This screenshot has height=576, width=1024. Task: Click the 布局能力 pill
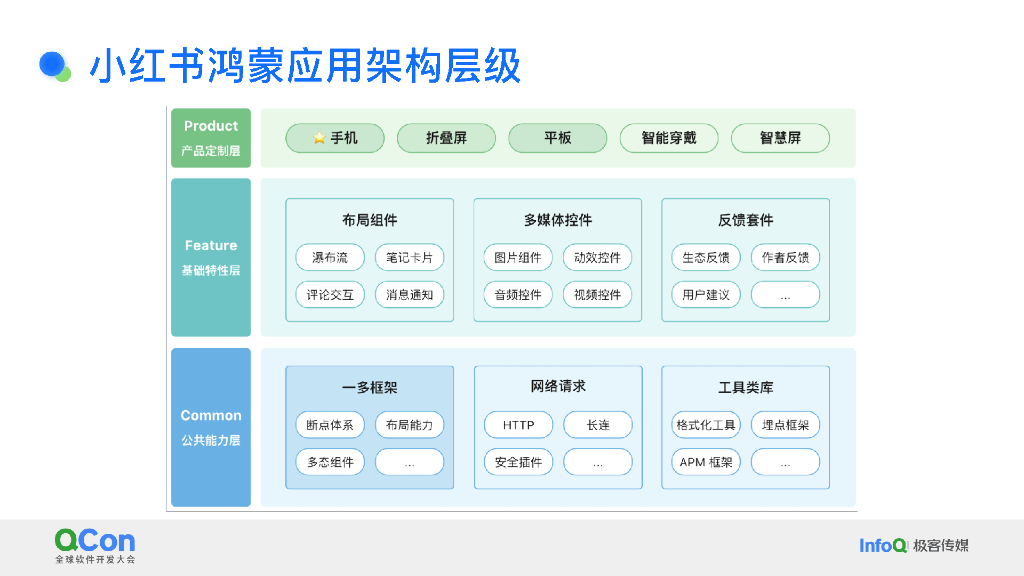click(409, 424)
